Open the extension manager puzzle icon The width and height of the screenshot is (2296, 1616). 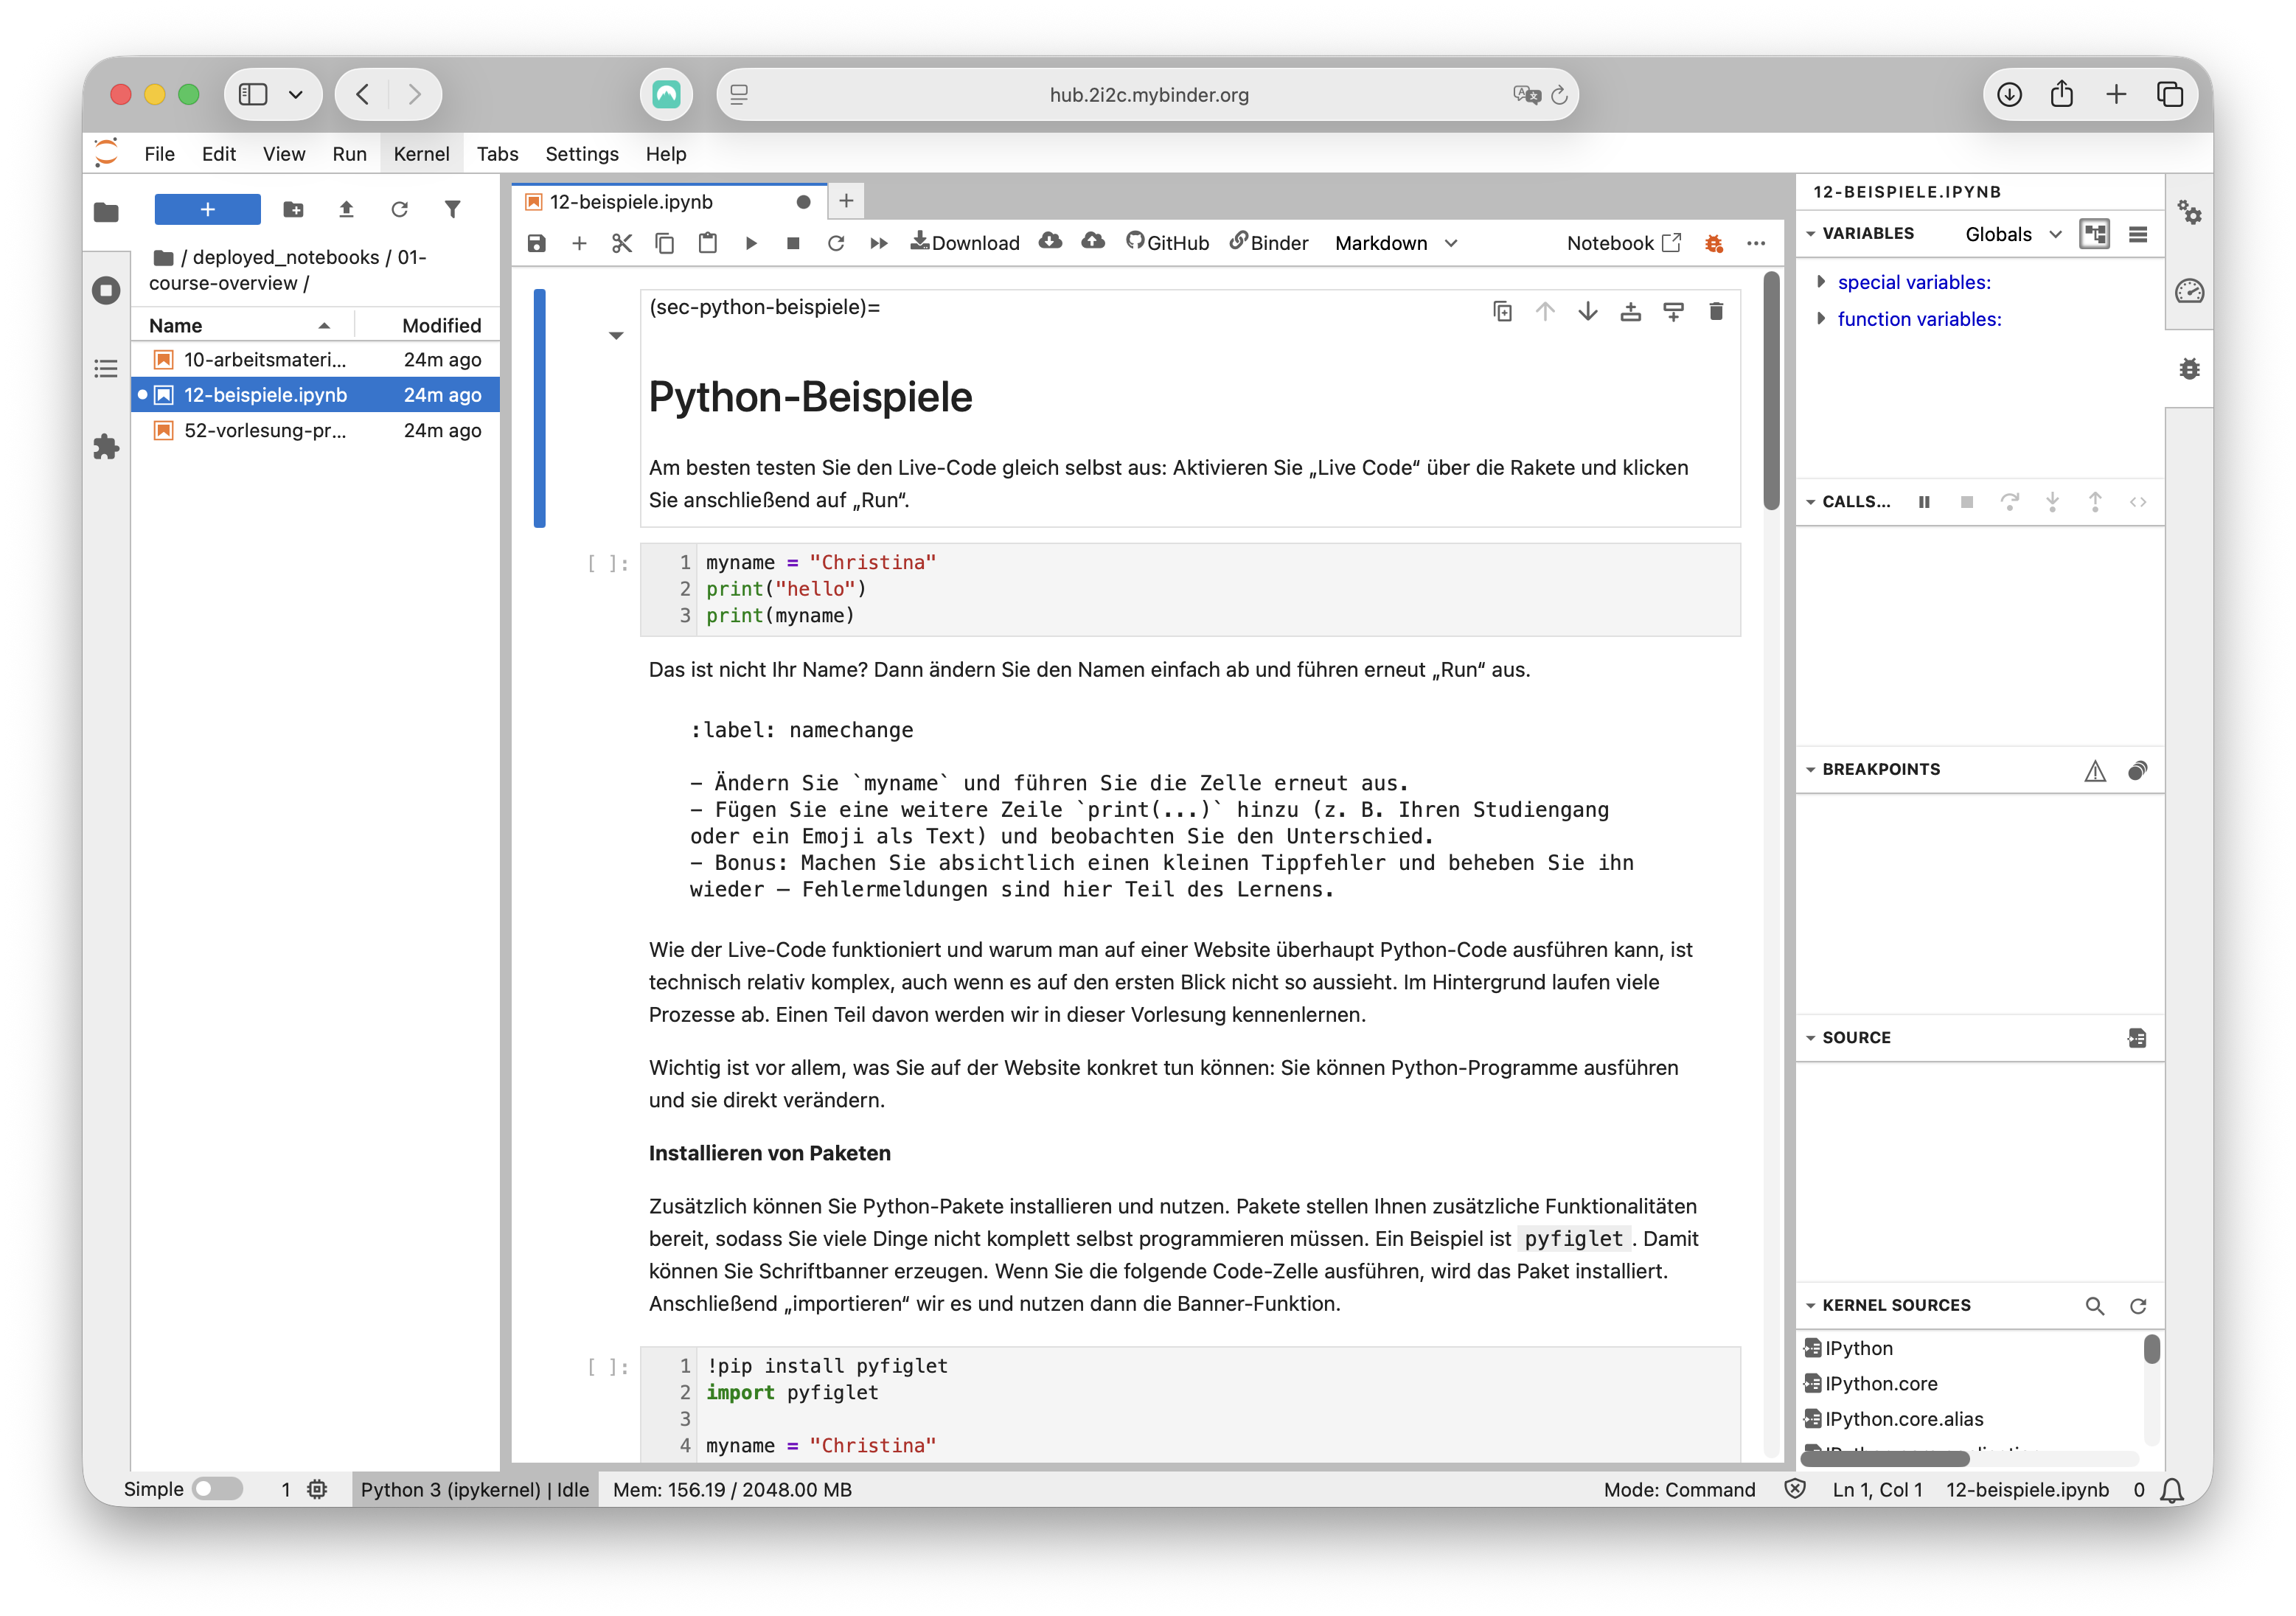pos(106,447)
